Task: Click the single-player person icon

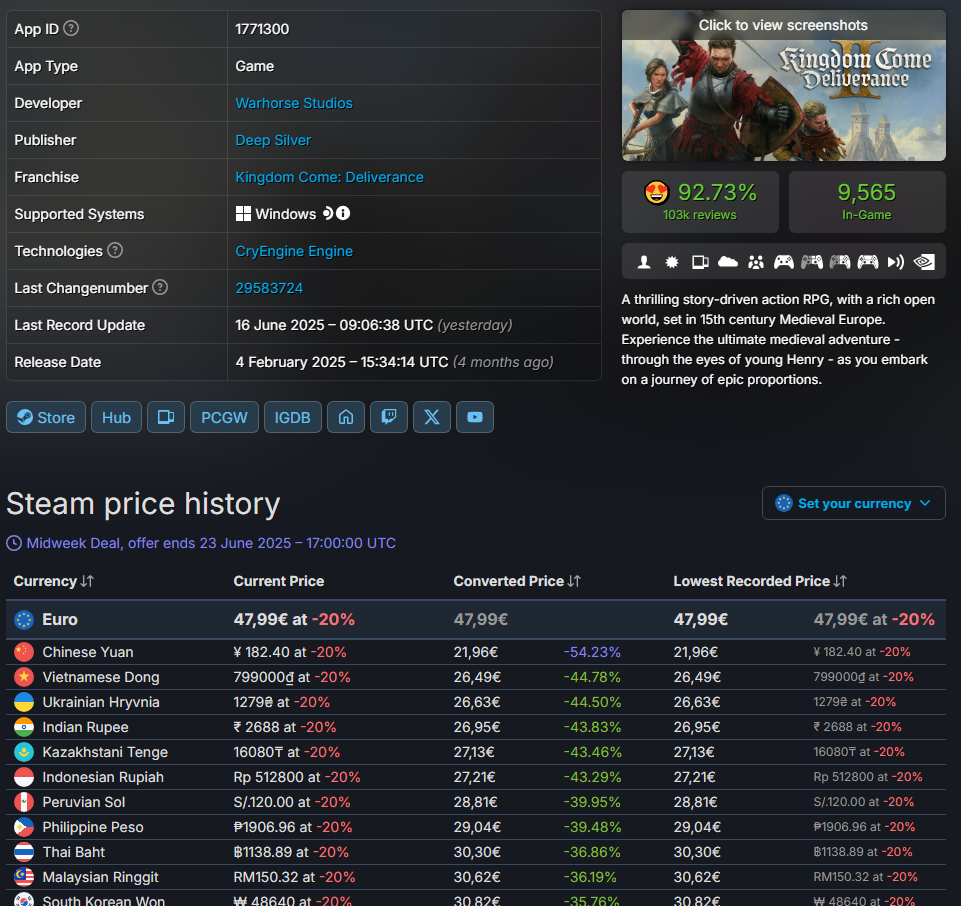Action: coord(644,262)
